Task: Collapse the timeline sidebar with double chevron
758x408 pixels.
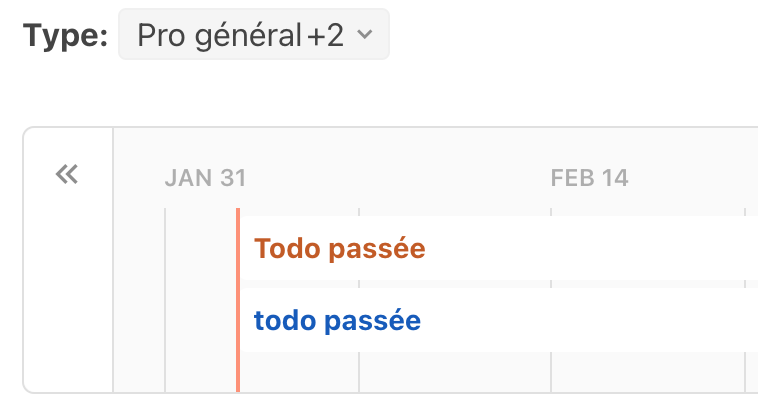Action: coord(67,175)
